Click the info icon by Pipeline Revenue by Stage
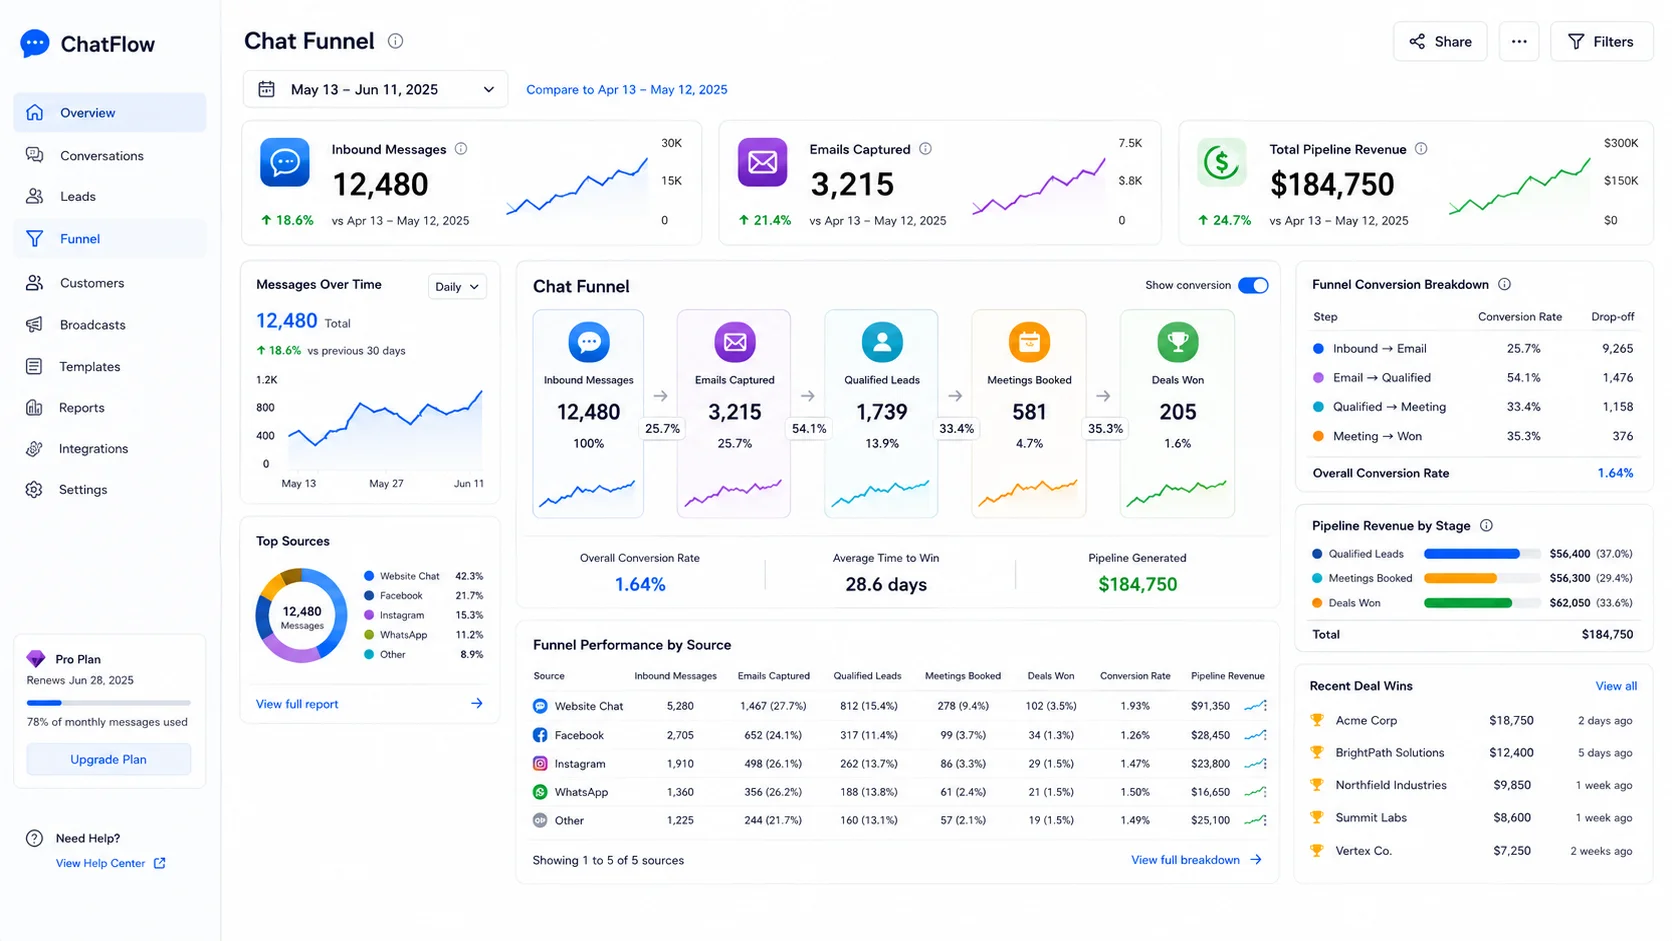Image resolution: width=1672 pixels, height=941 pixels. (x=1486, y=526)
